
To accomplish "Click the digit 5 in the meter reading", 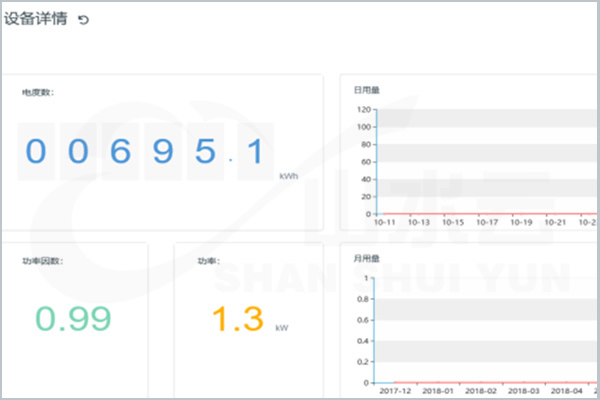I will point(205,152).
